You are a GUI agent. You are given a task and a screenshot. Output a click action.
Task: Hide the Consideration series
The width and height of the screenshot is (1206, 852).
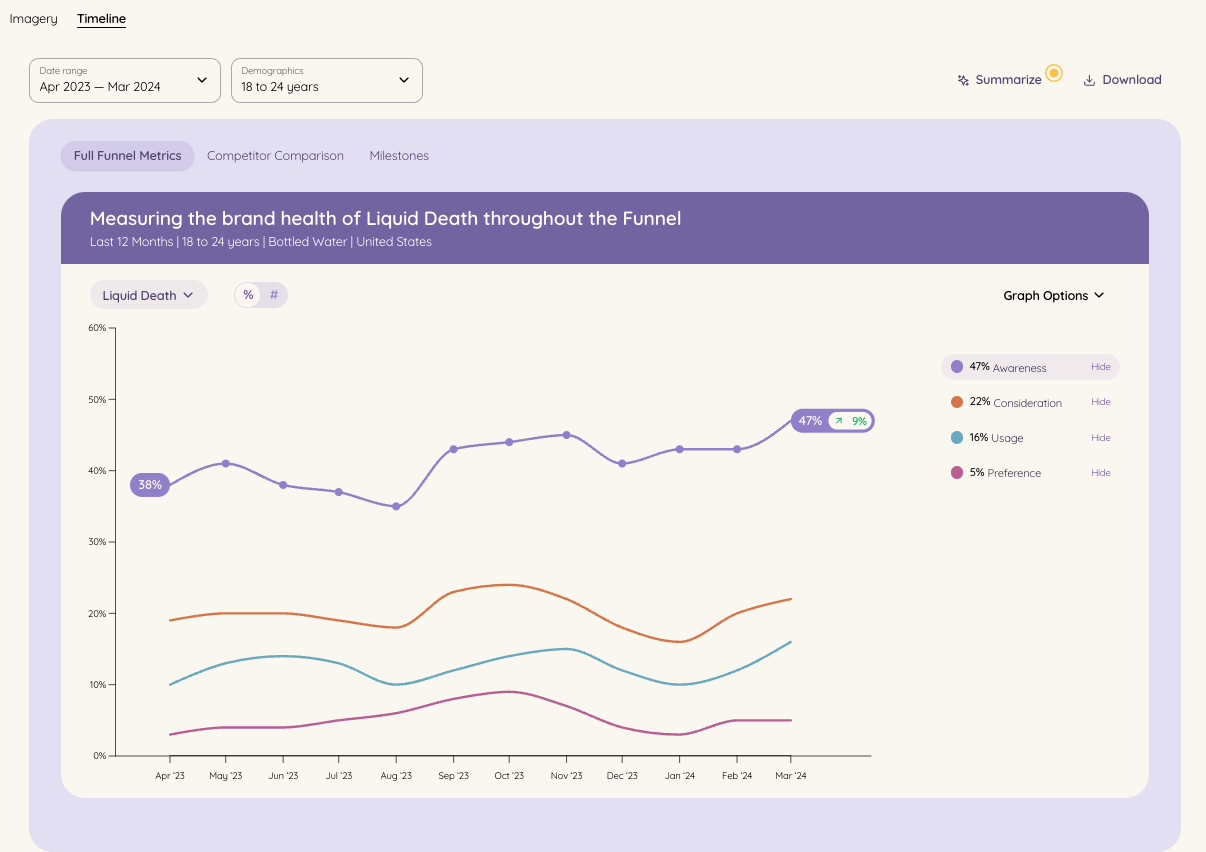1101,402
